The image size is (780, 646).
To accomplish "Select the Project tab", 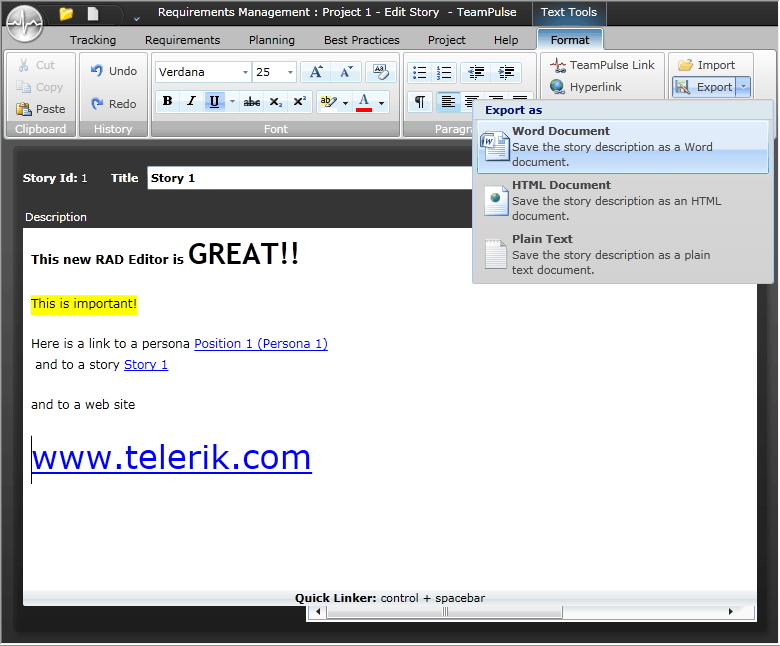I will coord(447,40).
